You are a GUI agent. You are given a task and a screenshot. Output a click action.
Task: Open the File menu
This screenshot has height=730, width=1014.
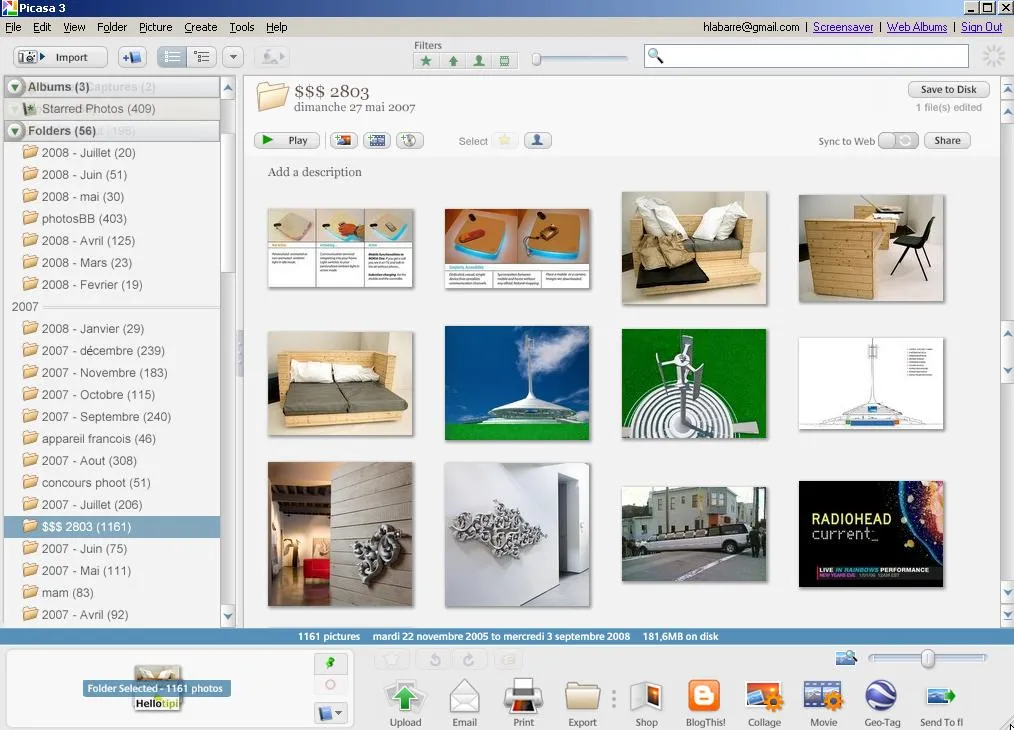click(13, 27)
